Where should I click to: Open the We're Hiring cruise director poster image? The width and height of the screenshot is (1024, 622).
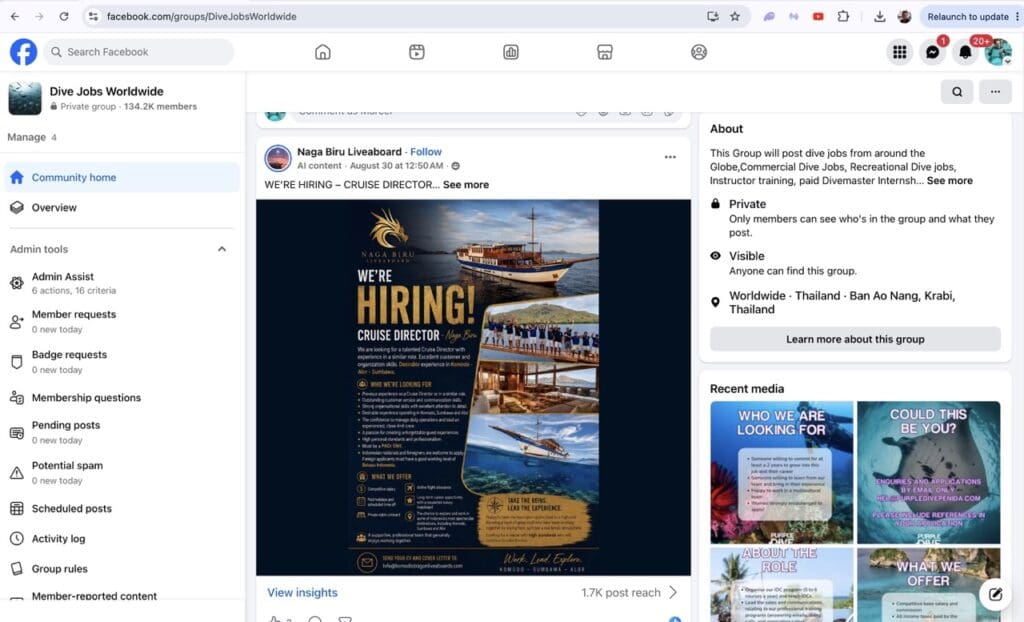tap(473, 387)
